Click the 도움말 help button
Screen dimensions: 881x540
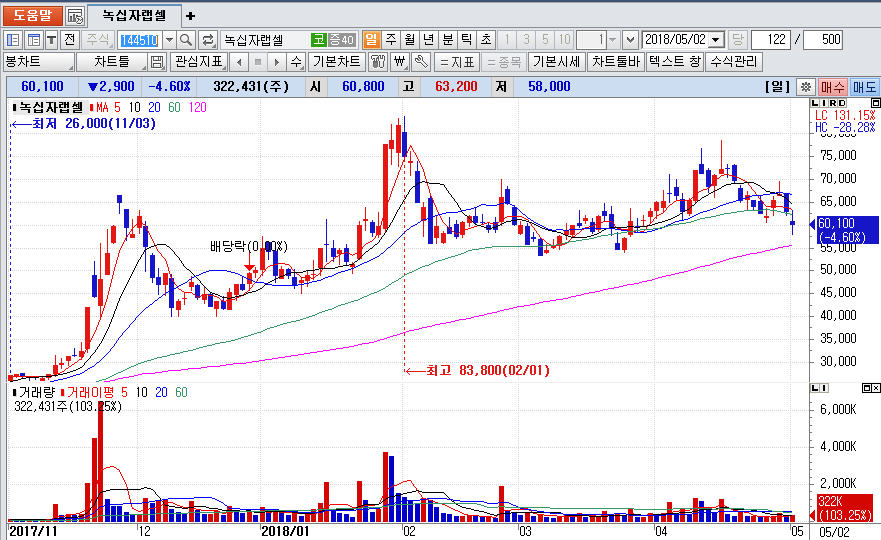[x=32, y=16]
